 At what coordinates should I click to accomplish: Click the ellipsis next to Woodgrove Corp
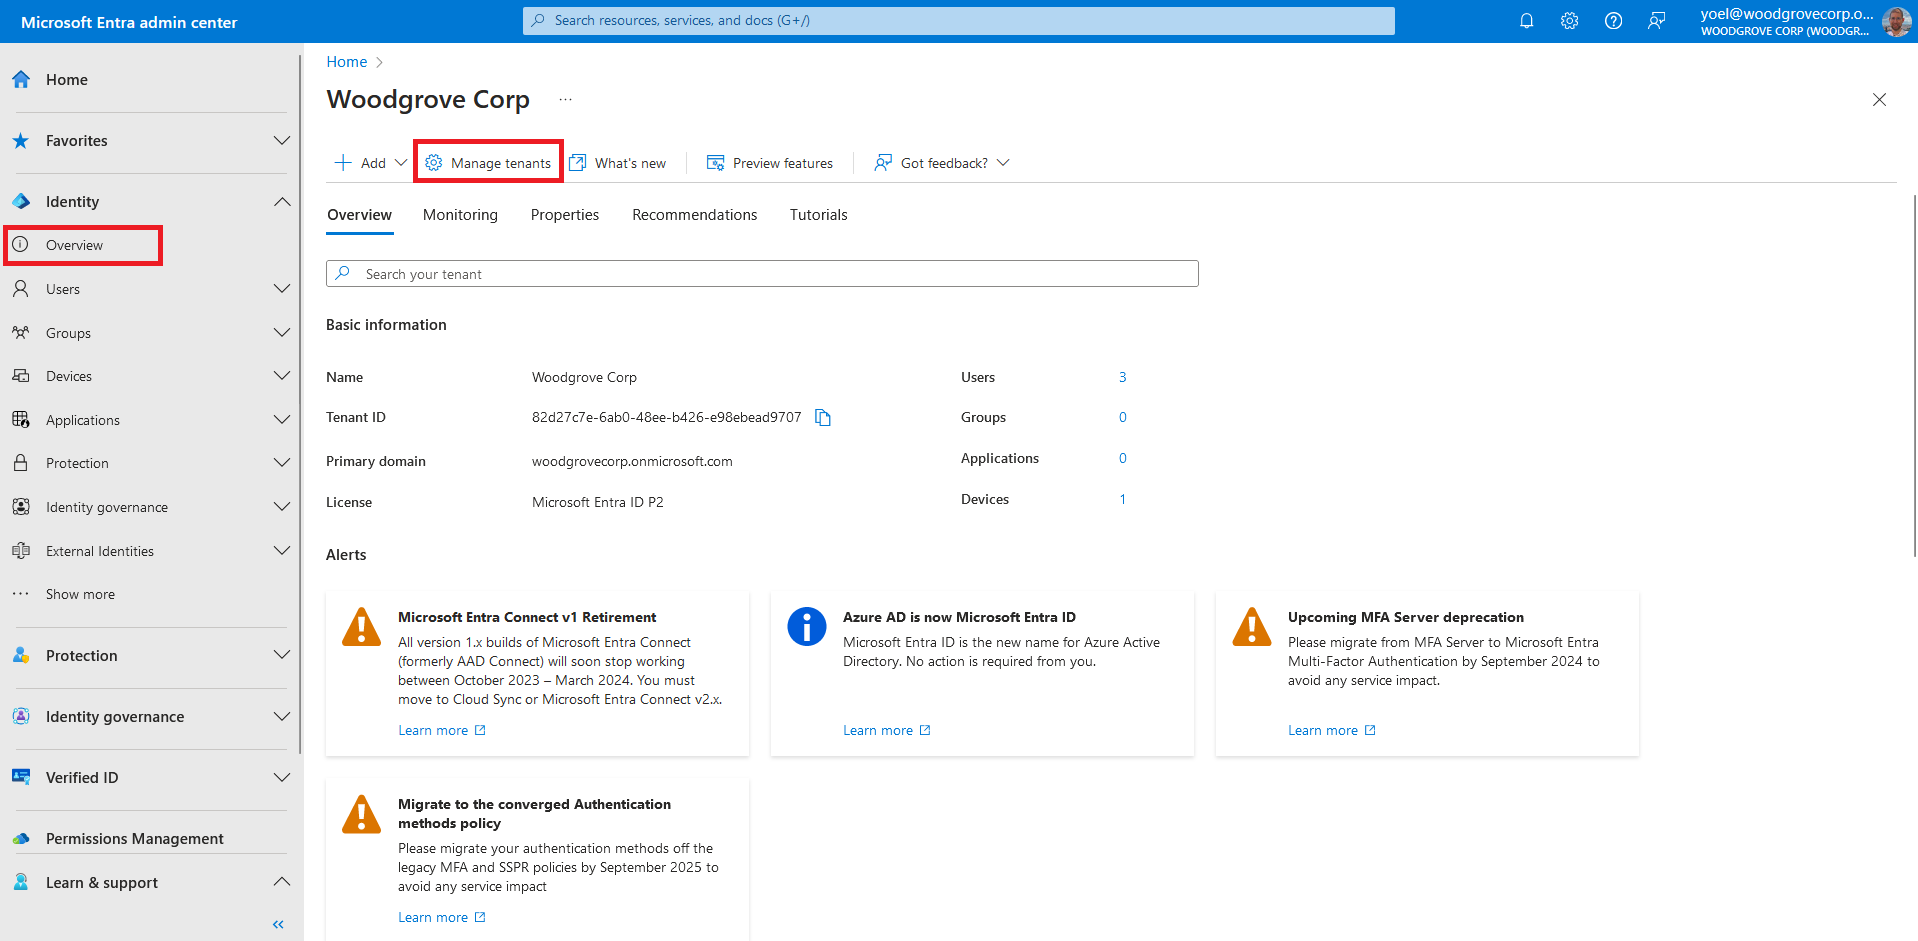pyautogui.click(x=565, y=100)
